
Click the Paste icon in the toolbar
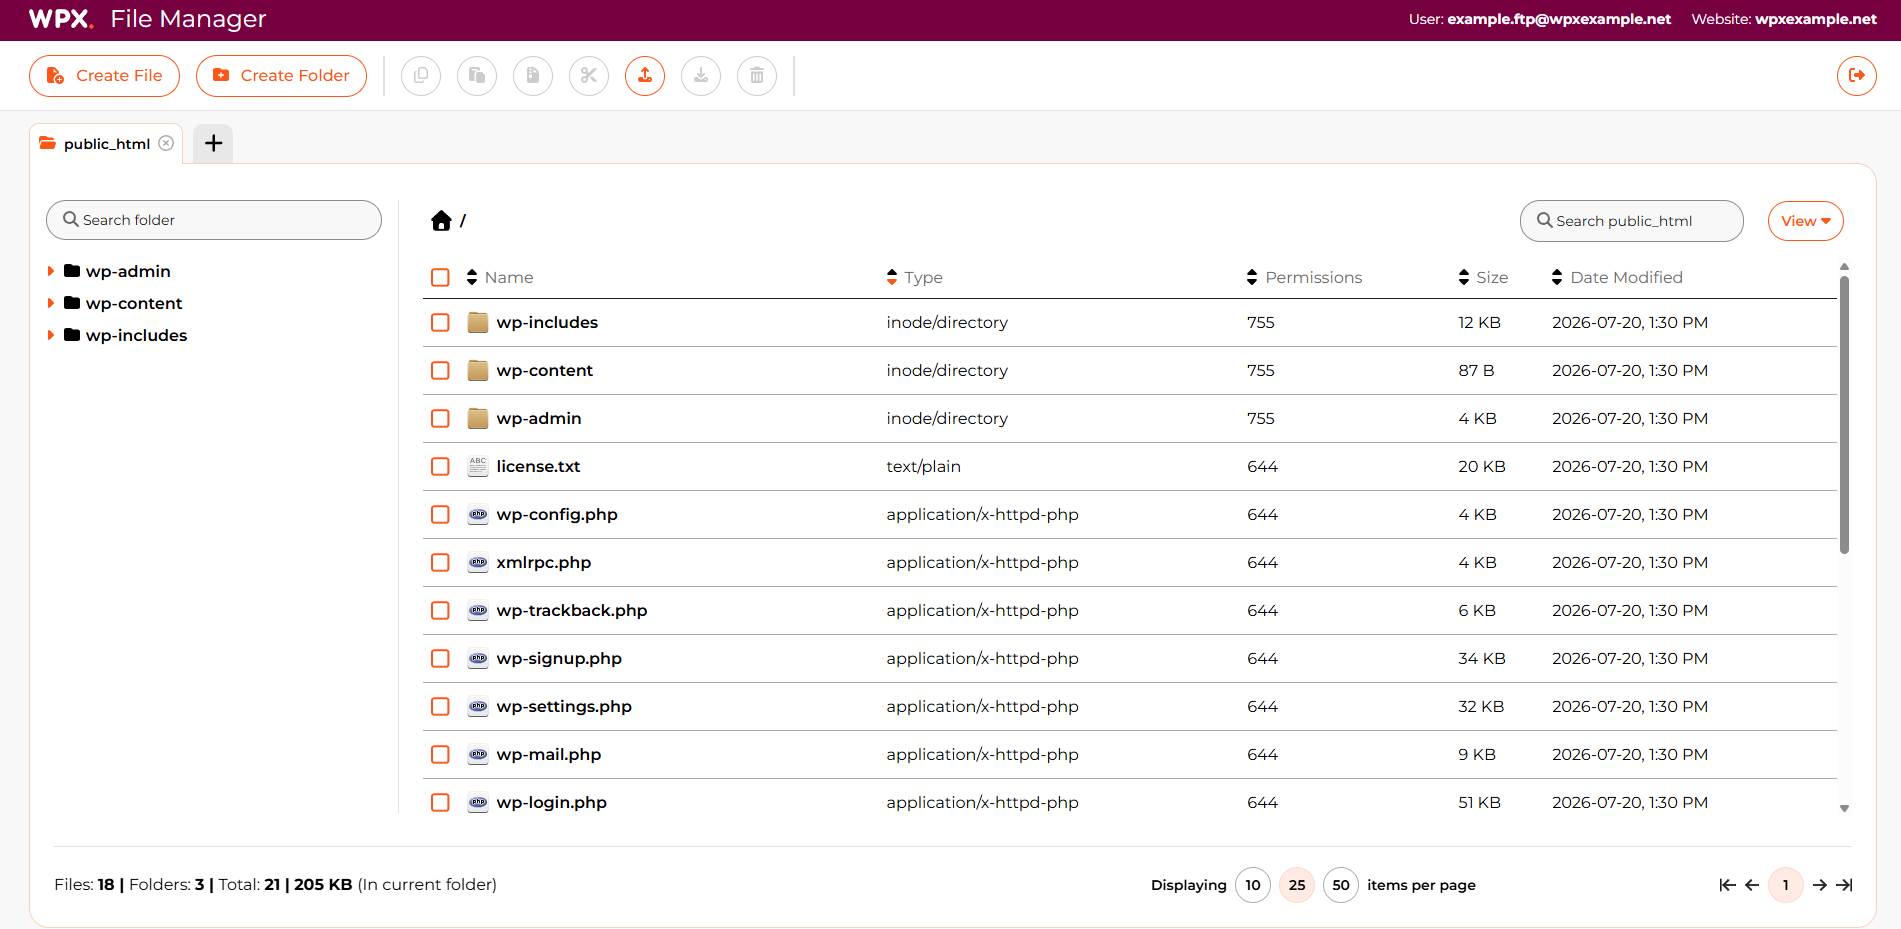(x=477, y=76)
